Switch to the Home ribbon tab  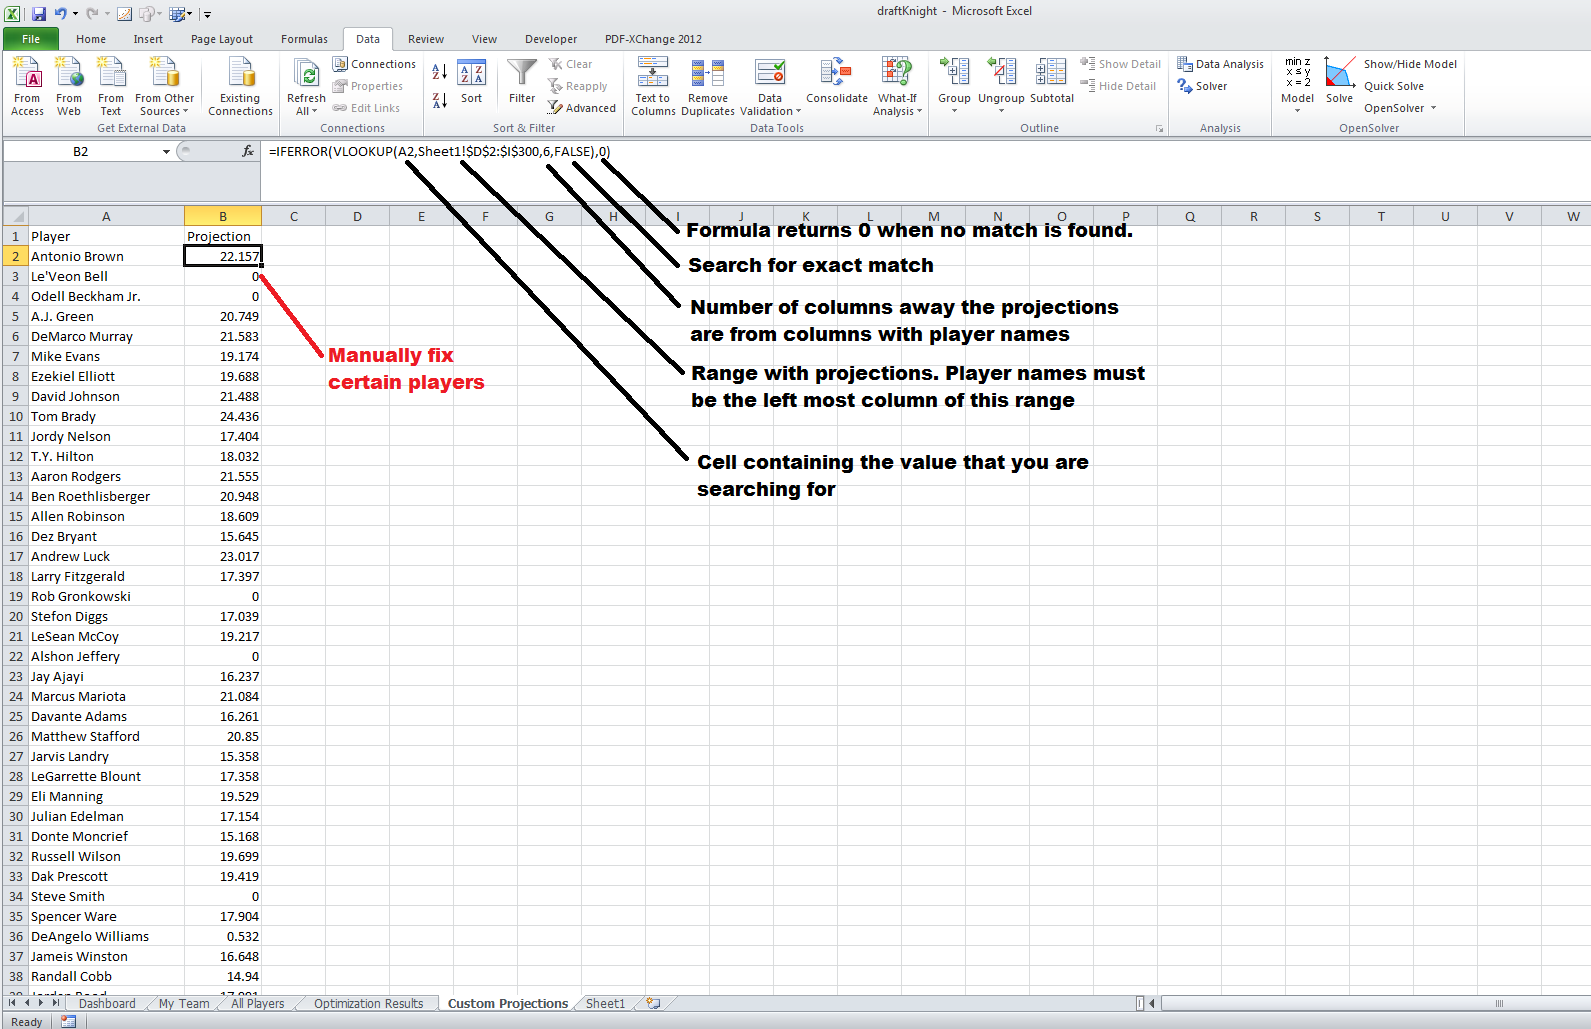pyautogui.click(x=91, y=39)
